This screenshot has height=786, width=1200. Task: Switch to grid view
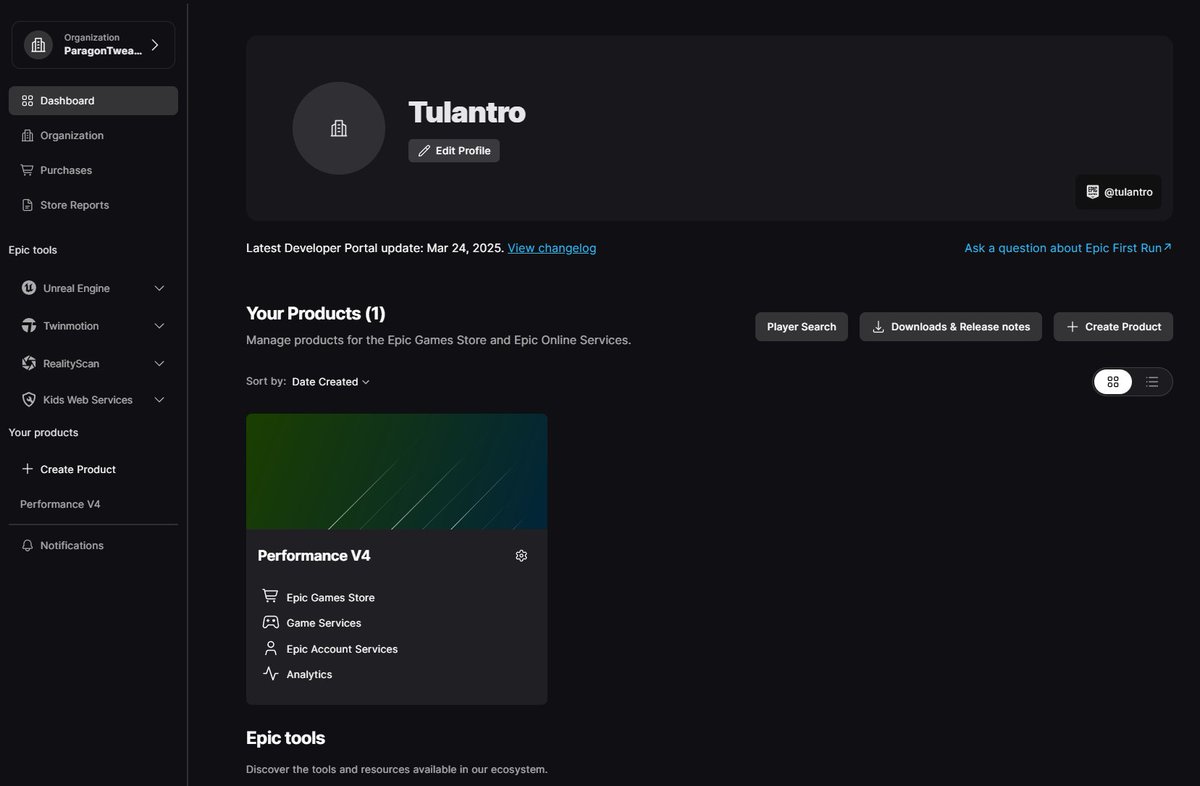click(1113, 382)
